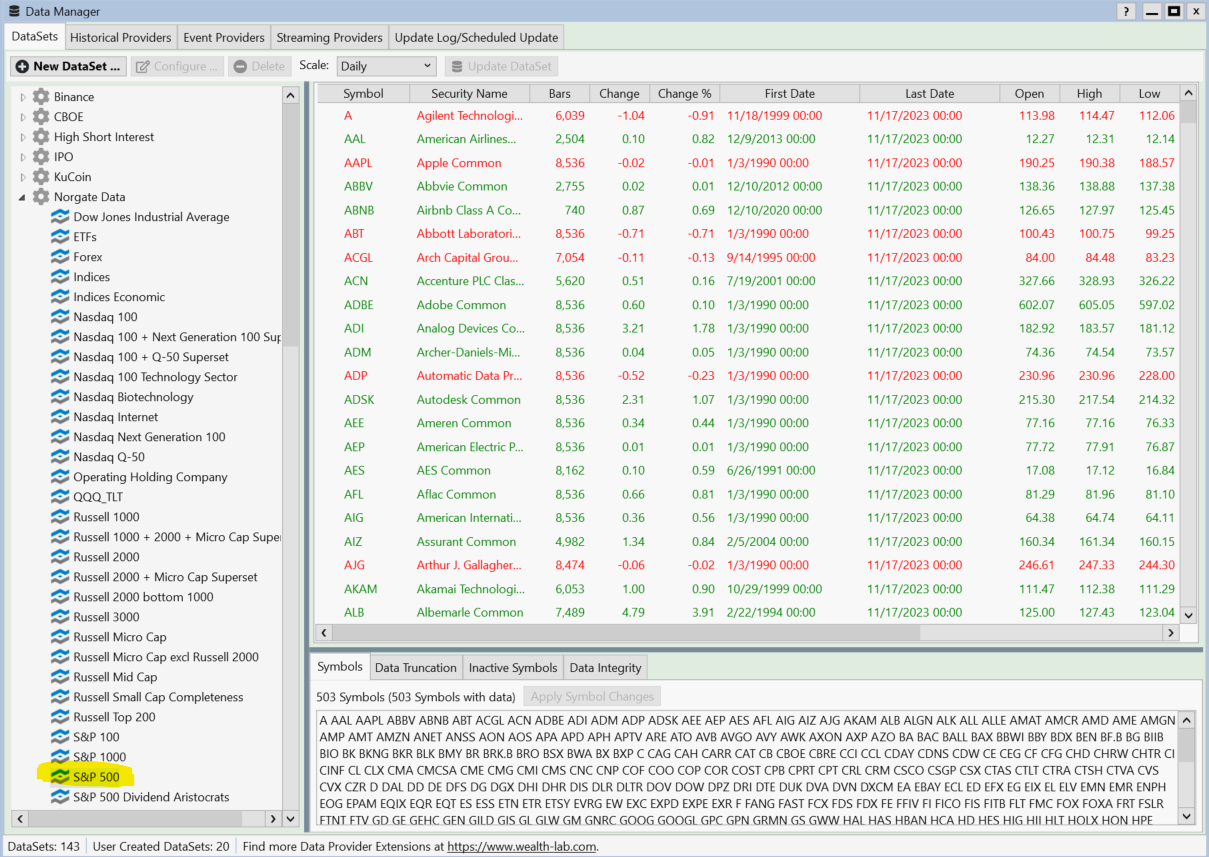Select the highlighted S&P 500 dataset icon
Viewport: 1209px width, 857px height.
60,777
